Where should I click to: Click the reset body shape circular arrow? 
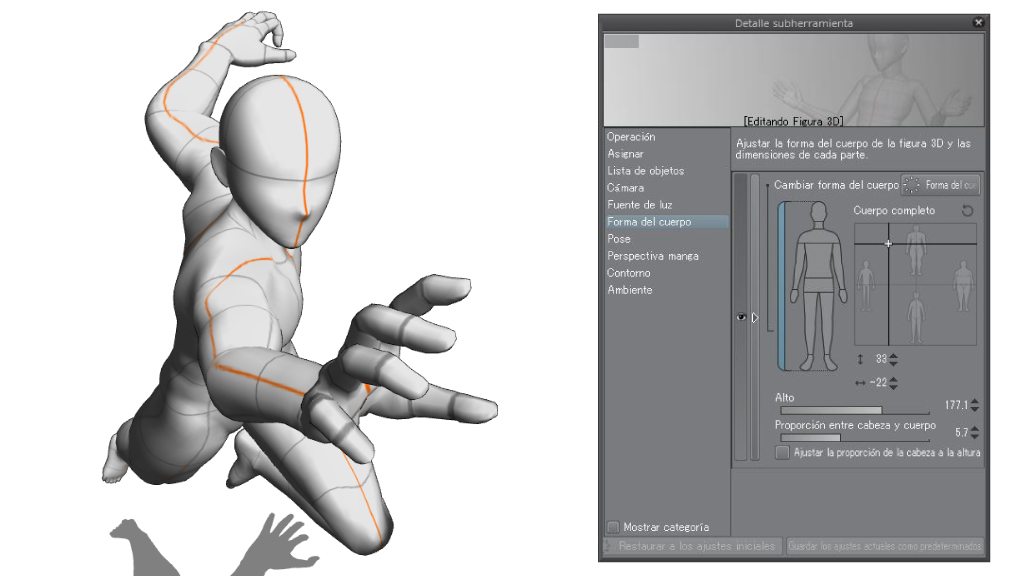966,211
